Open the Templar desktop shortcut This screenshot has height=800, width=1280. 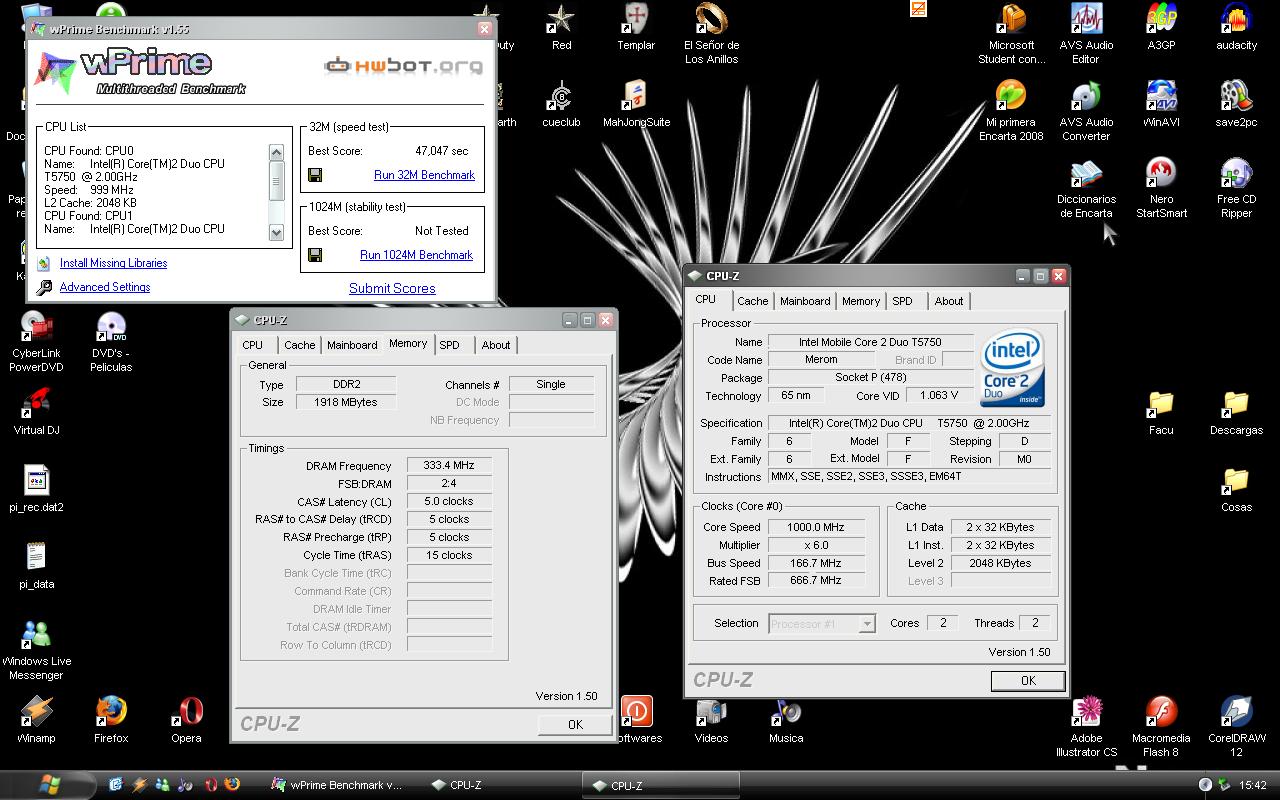[636, 28]
